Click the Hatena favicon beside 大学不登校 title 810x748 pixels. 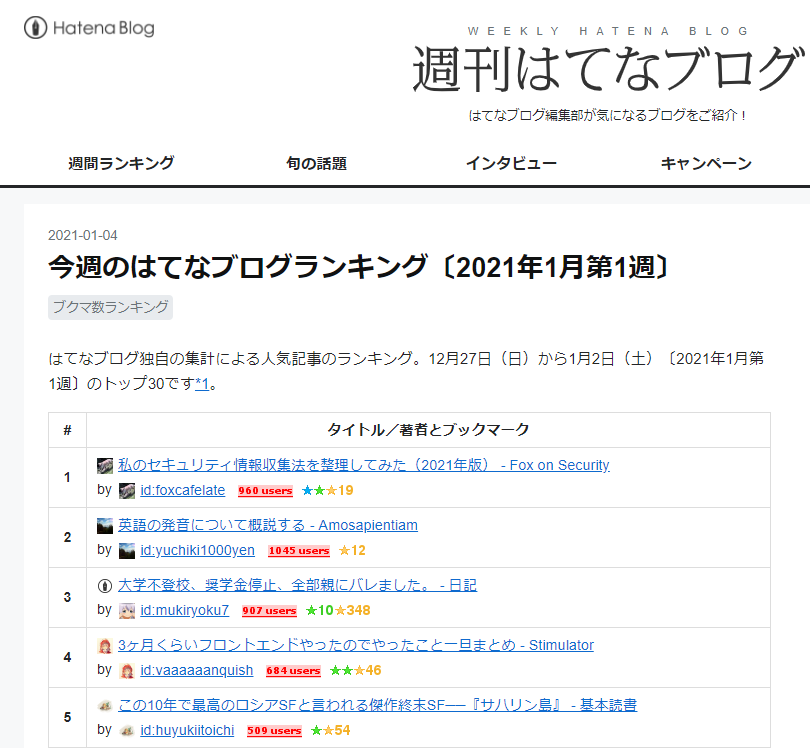105,585
